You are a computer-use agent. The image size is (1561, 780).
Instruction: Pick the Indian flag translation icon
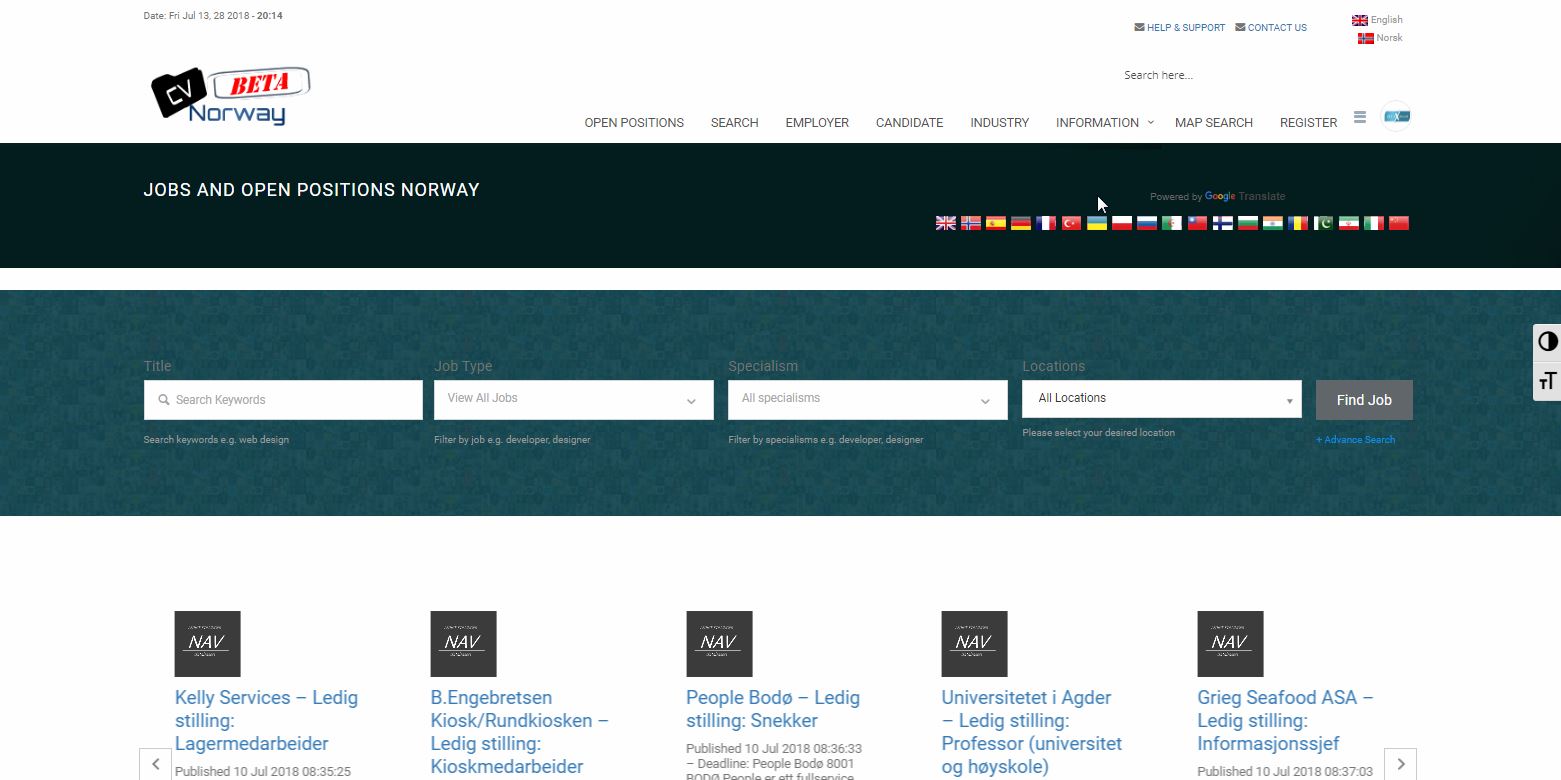[x=1273, y=223]
